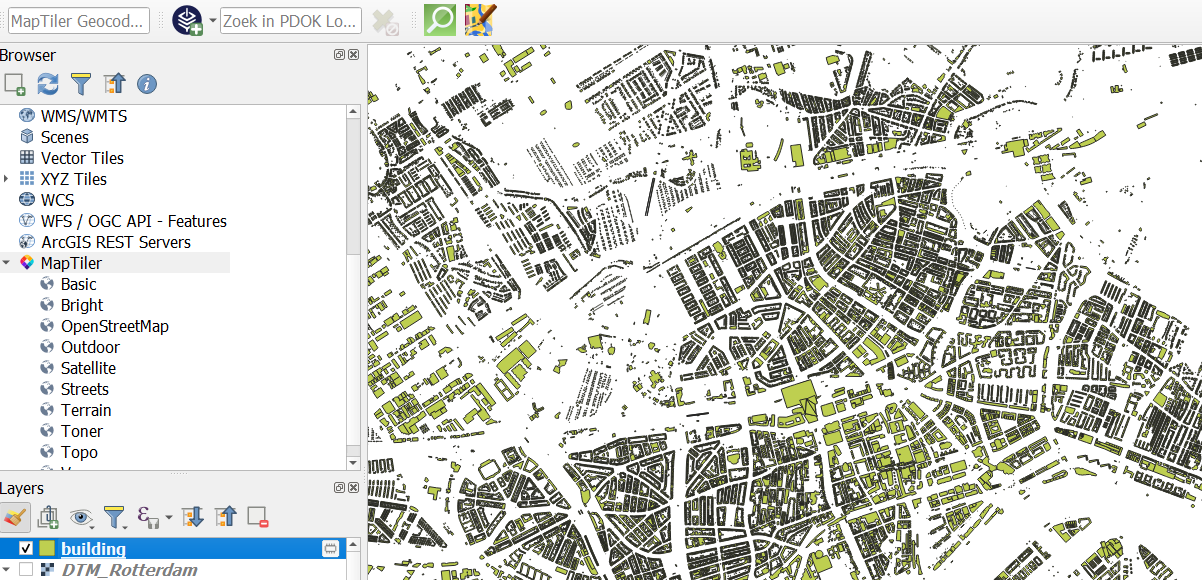Collapse all Browser panel entries
1202x580 pixels.
[114, 84]
